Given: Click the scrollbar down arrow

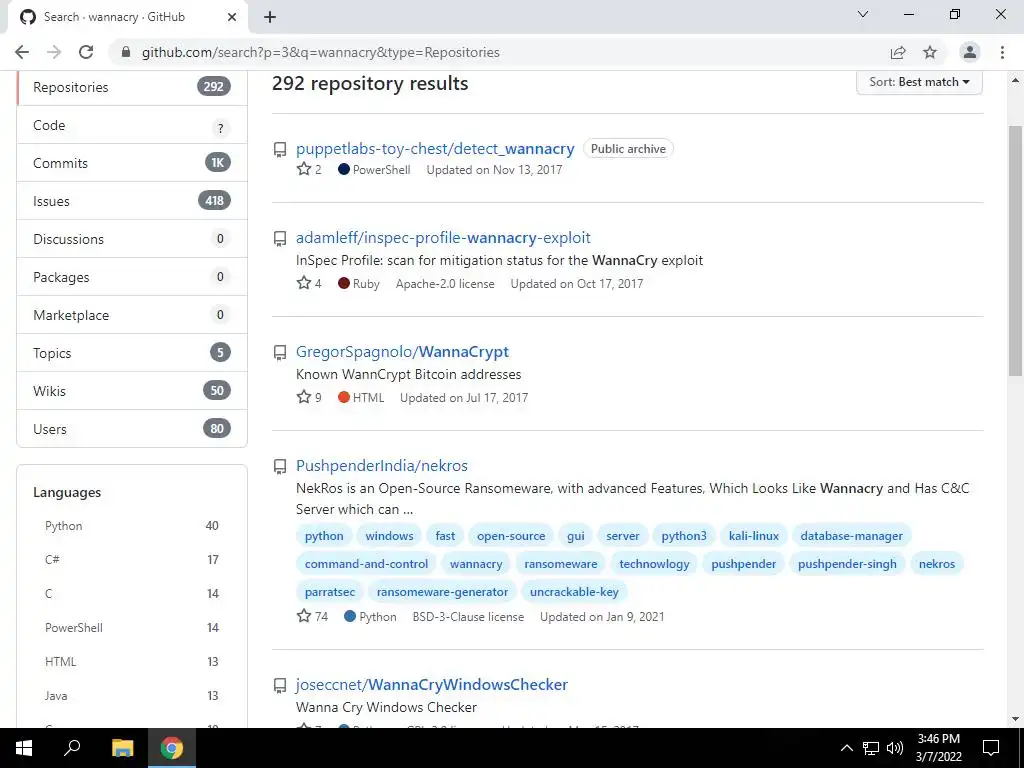Looking at the screenshot, I should 1015,719.
